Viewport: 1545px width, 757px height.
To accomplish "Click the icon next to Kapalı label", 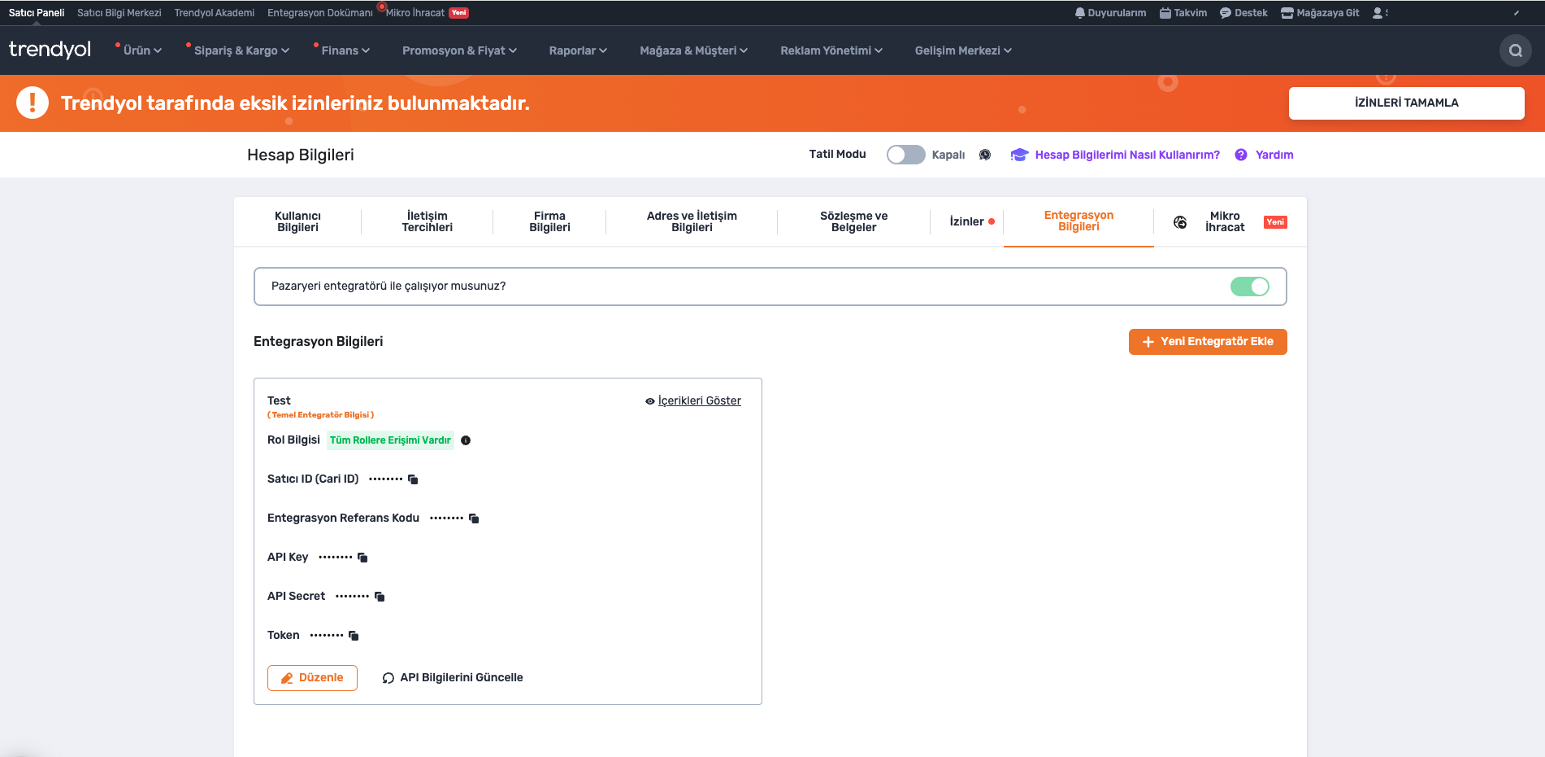I will tap(985, 155).
